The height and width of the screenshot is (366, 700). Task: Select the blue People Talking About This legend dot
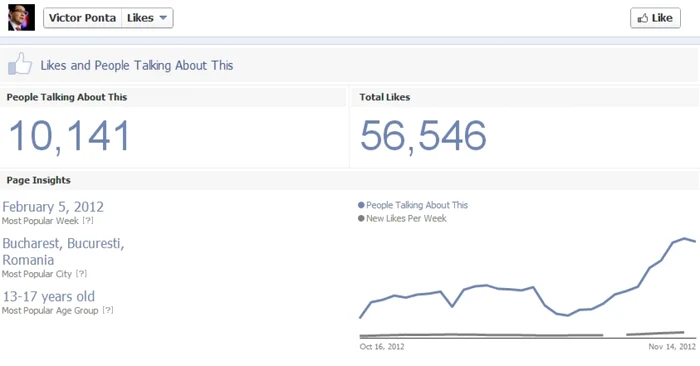click(x=361, y=205)
